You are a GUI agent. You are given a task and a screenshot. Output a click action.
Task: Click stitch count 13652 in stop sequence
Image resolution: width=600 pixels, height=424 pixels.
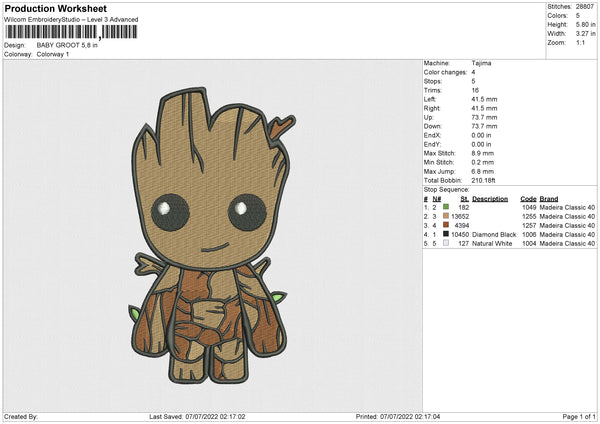click(460, 216)
